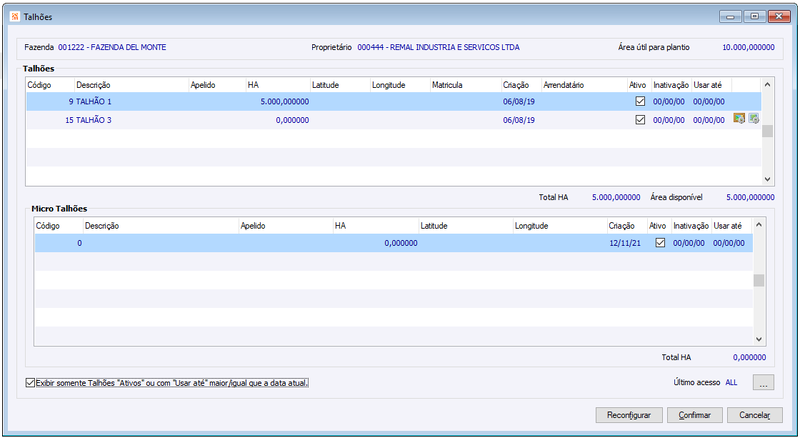Click HA value 0,000000 of TALHÃO 3
Screen dimensions: 800x438
(x=292, y=120)
